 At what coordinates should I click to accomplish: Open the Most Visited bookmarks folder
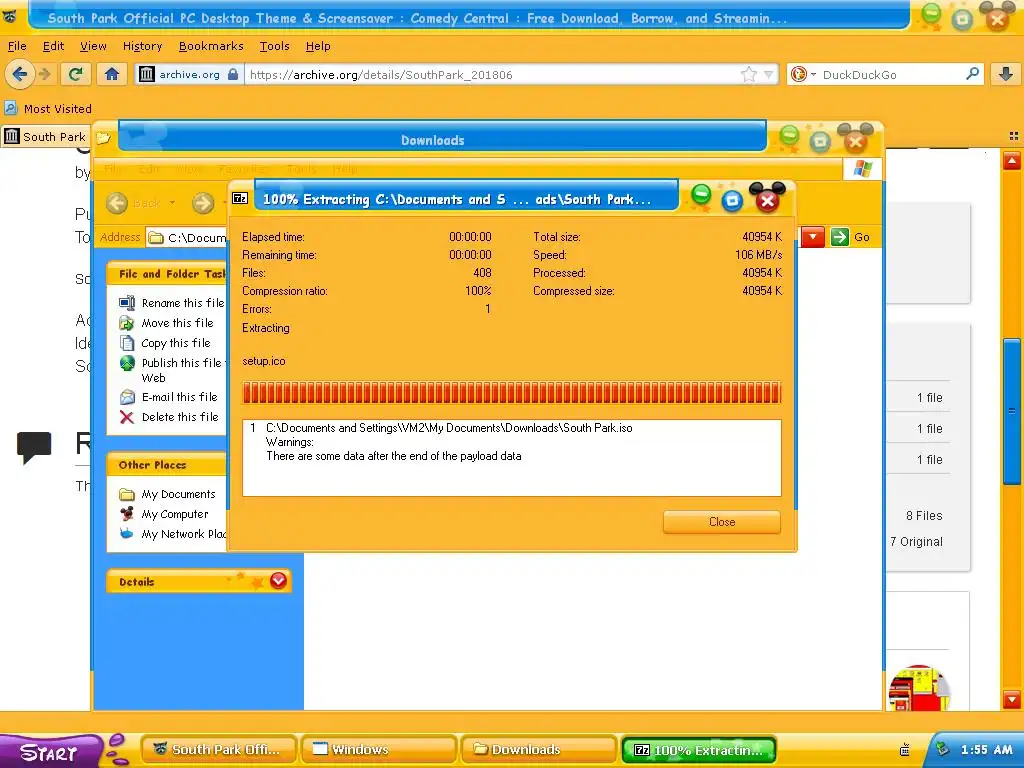coord(48,108)
